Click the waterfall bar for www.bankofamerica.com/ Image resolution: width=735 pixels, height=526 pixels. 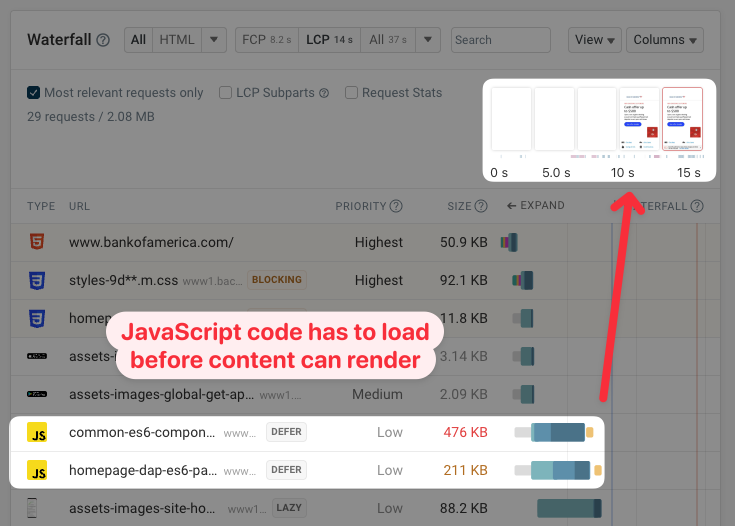point(509,242)
